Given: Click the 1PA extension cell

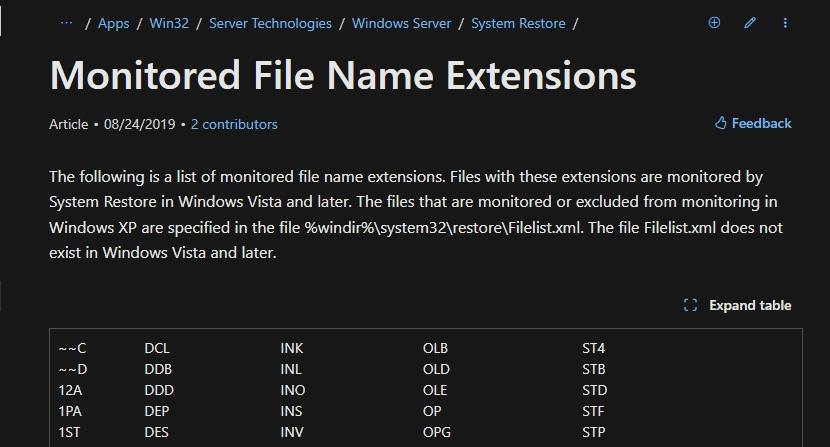Looking at the screenshot, I should click(70, 411).
